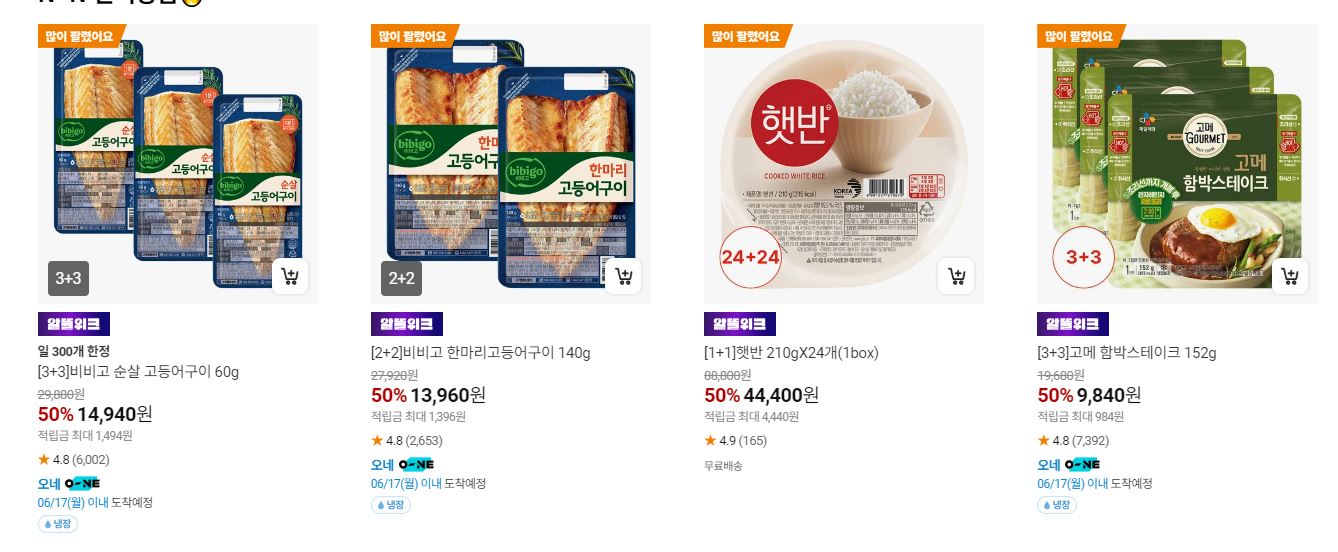Click the 냉장 tag under 순살 고등어구이
This screenshot has height=552, width=1338.
pos(58,524)
